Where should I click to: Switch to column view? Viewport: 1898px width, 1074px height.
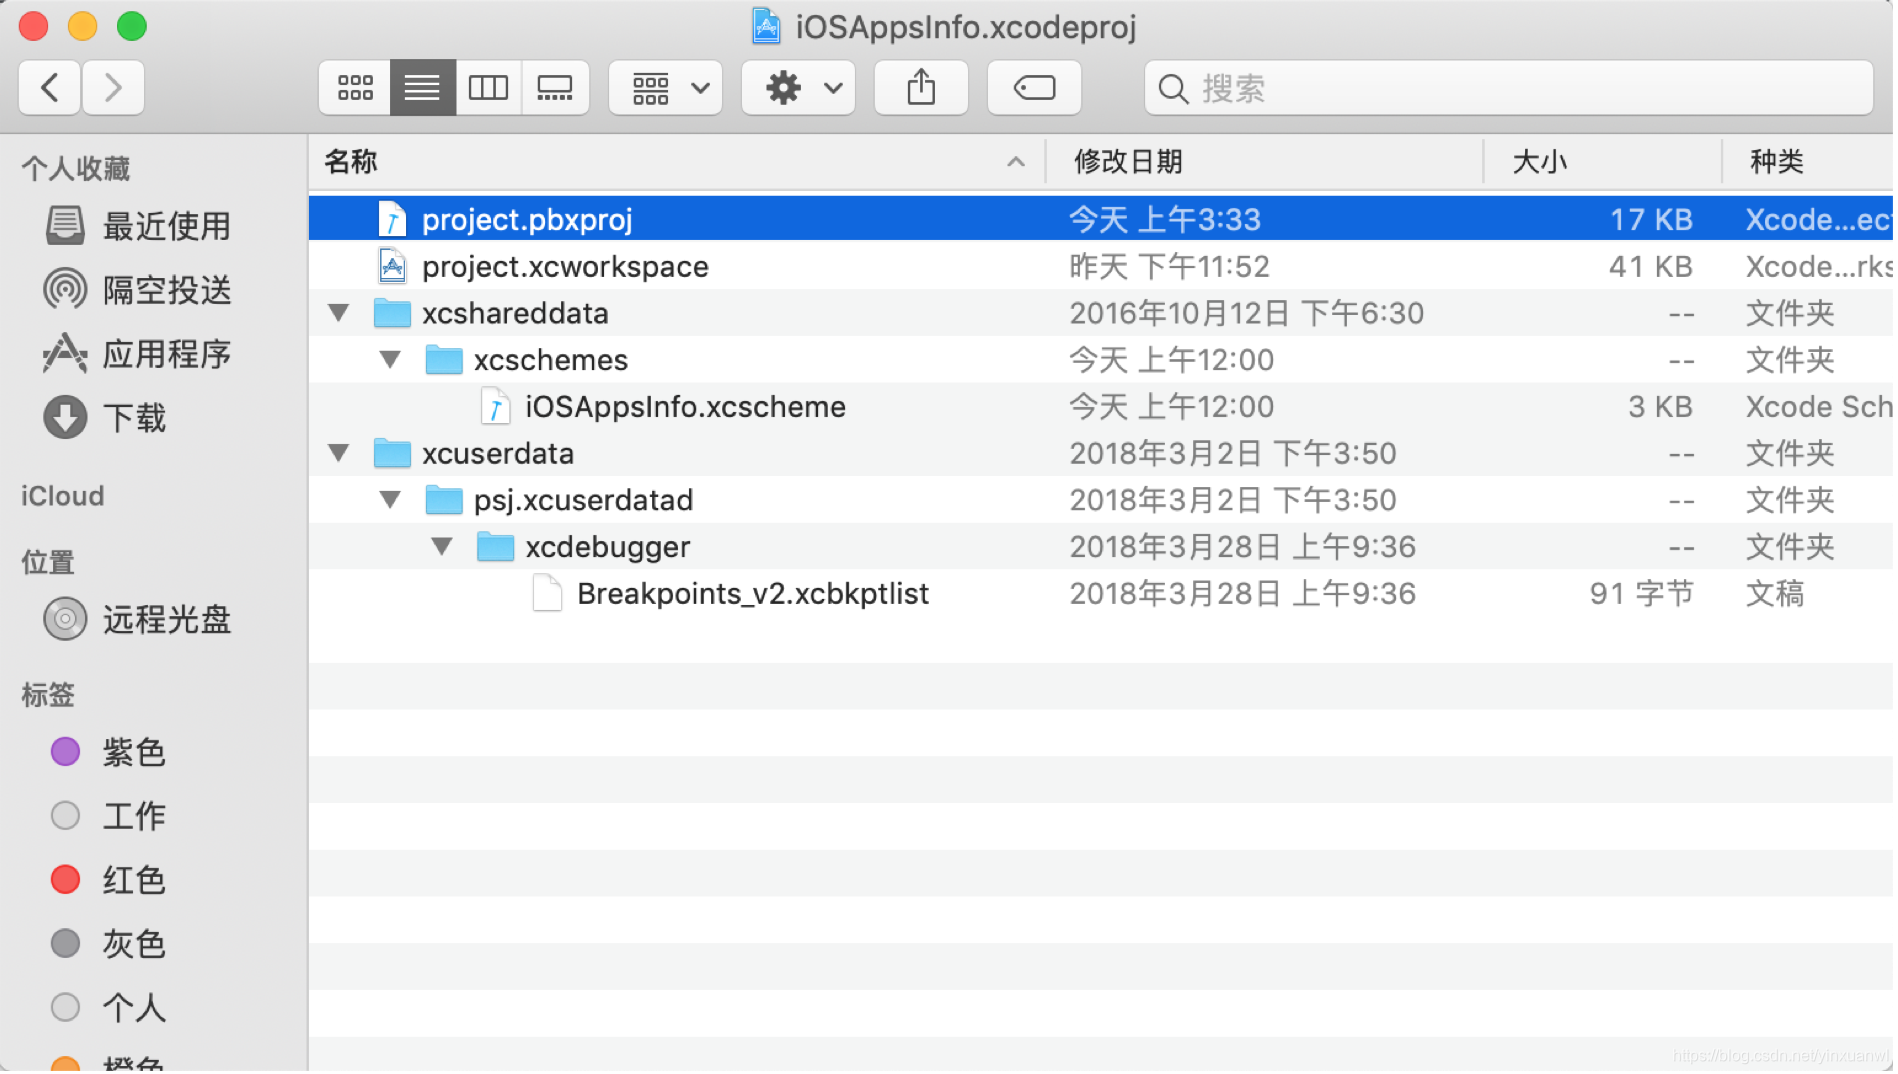pos(488,88)
